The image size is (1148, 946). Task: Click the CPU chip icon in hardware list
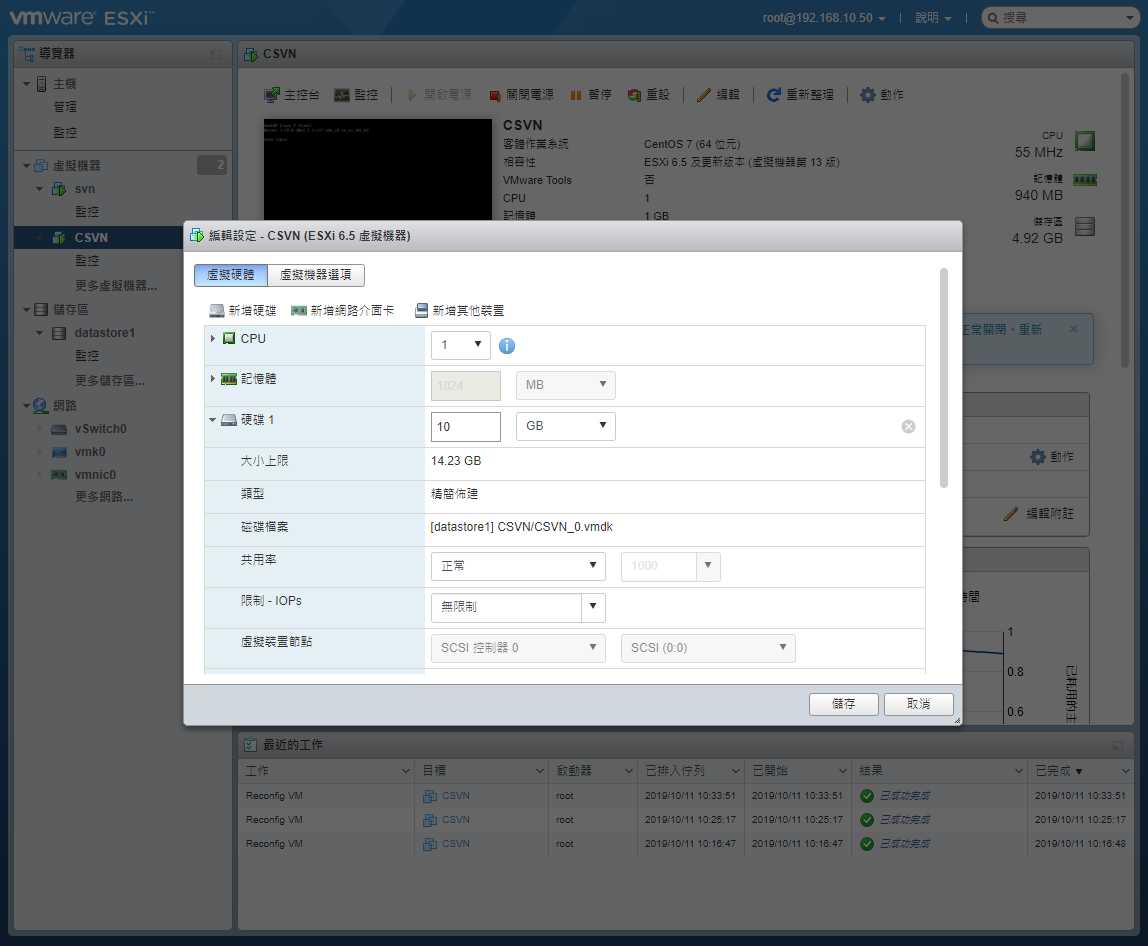coord(229,338)
